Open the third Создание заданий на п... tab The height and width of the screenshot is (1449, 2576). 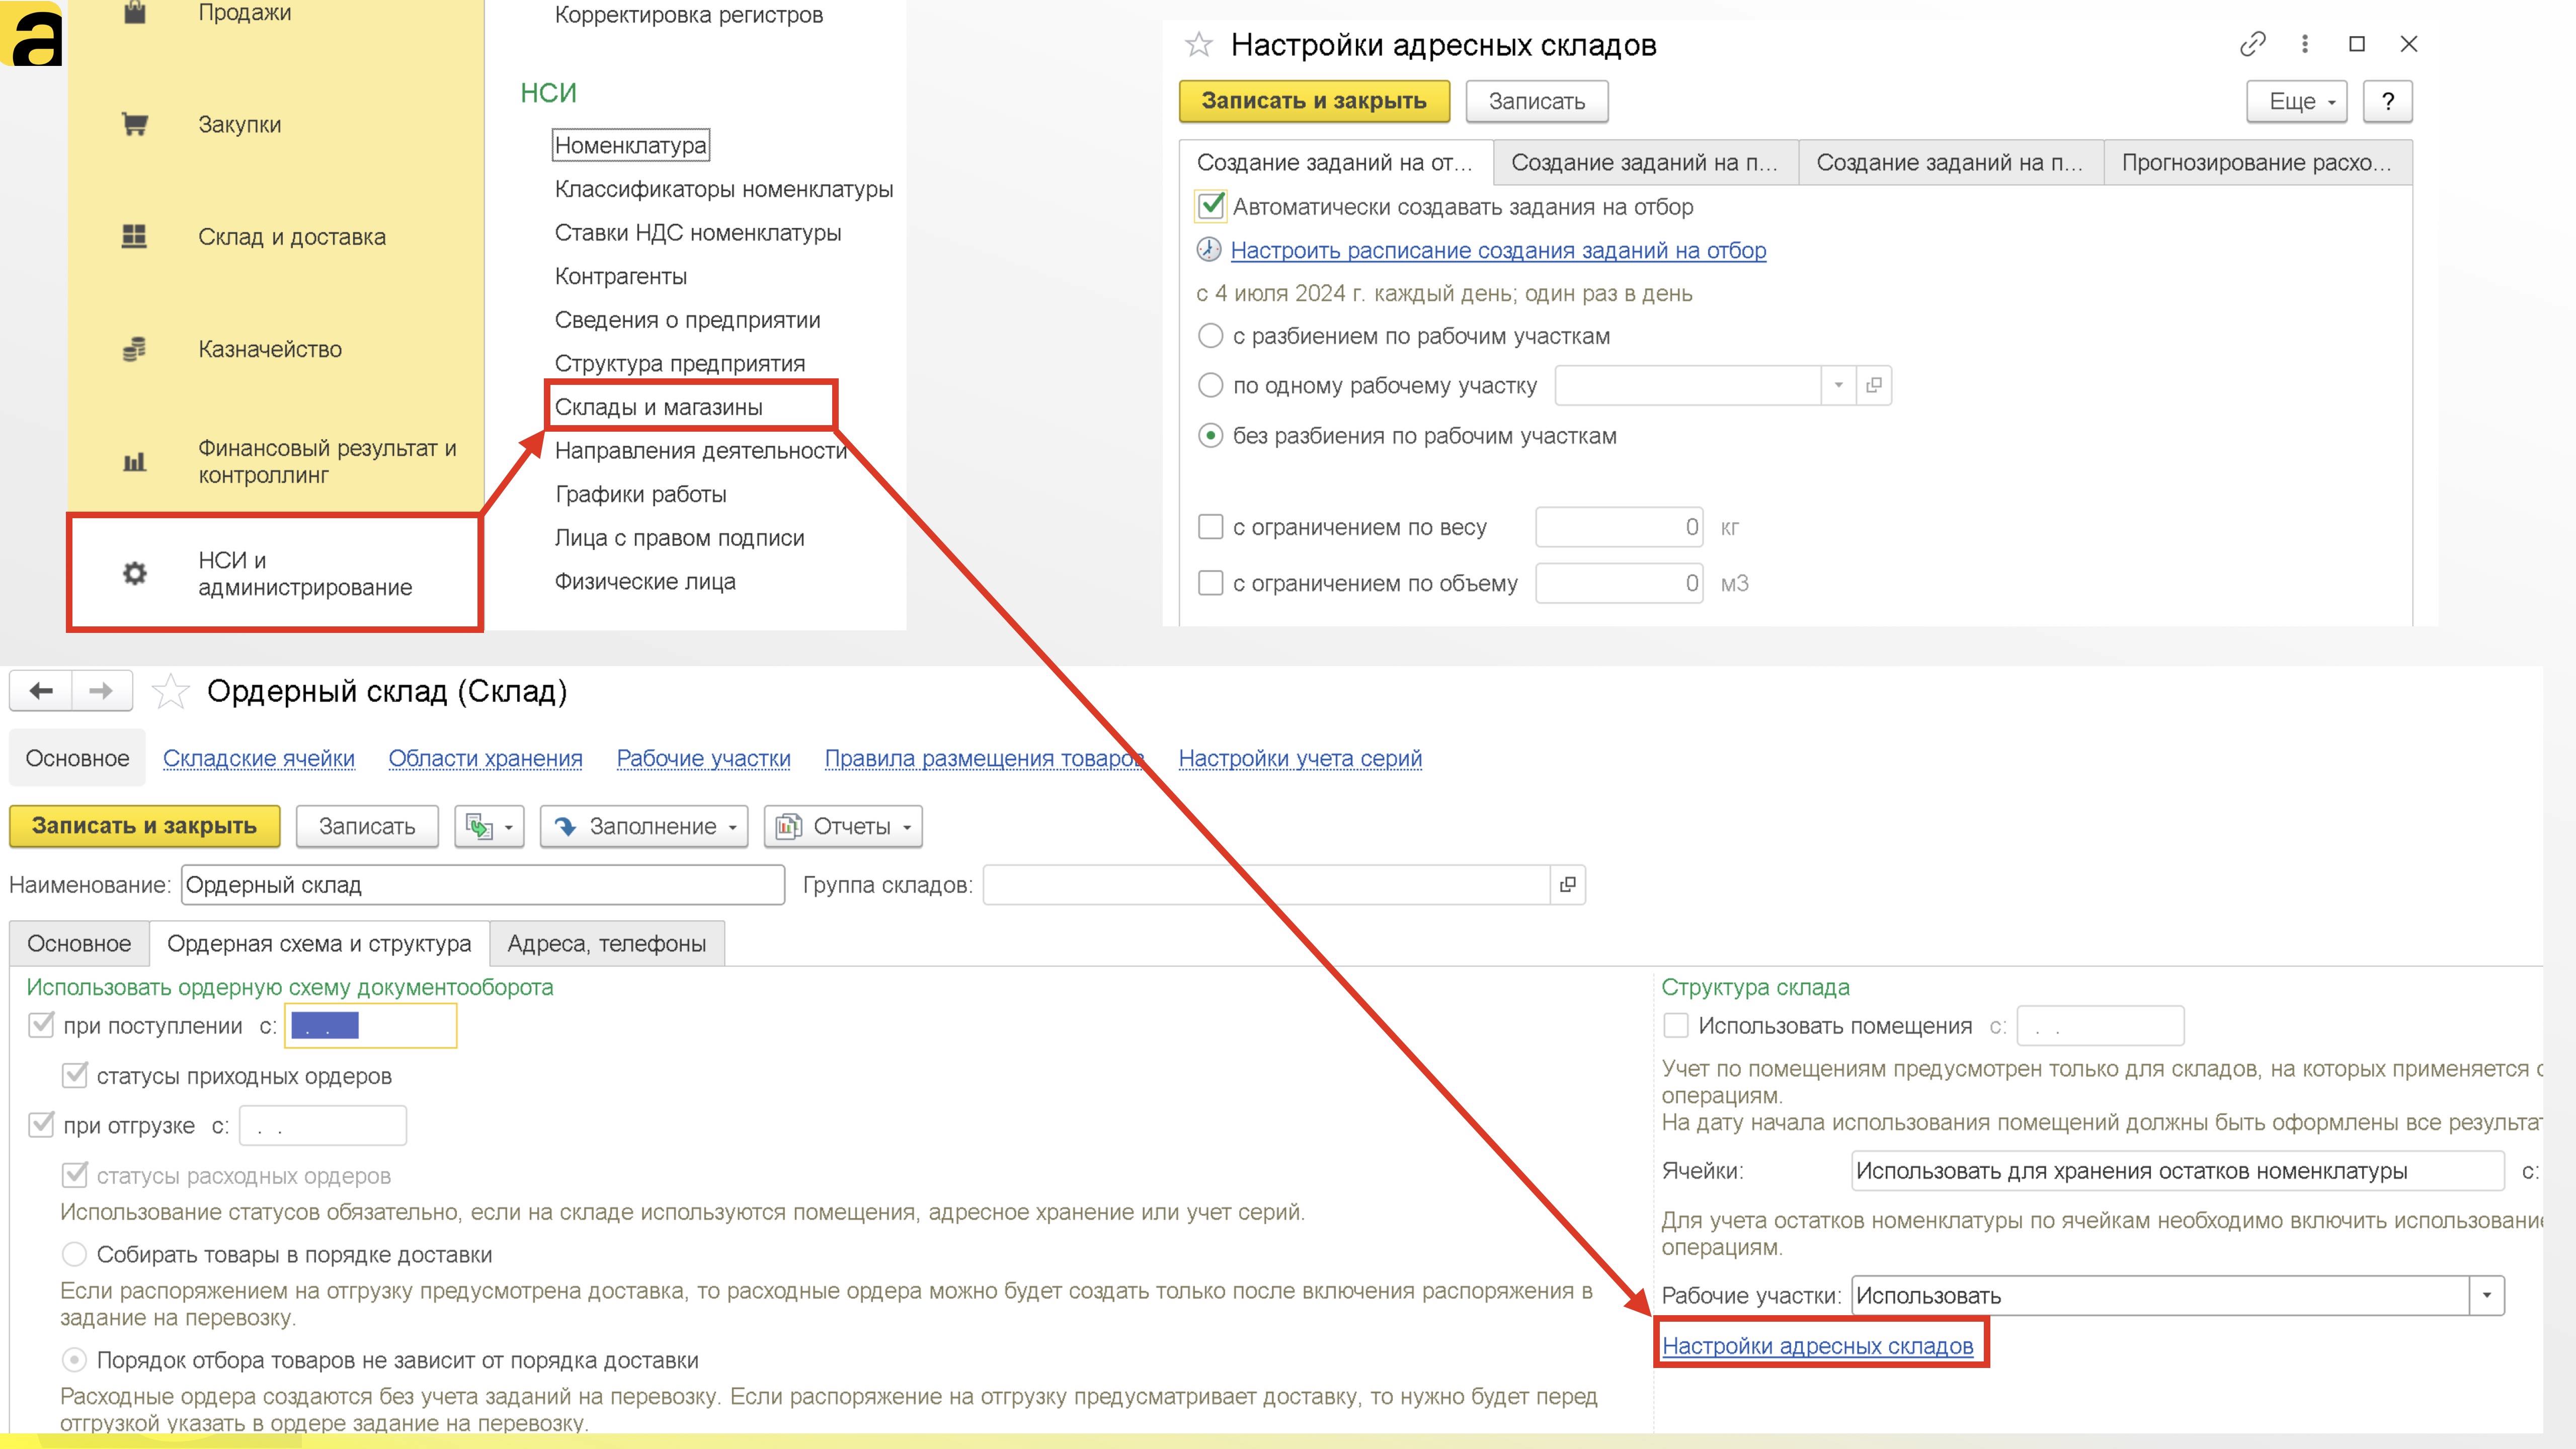[x=1951, y=163]
